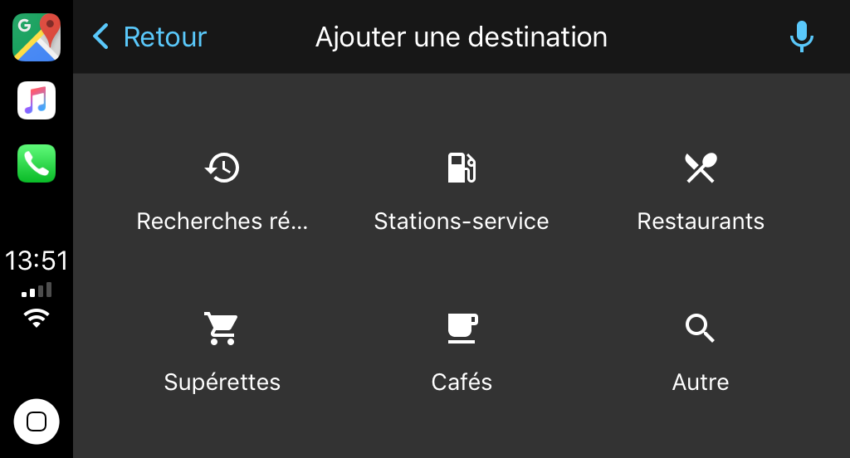The width and height of the screenshot is (850, 458).
Task: Click the Retour back label
Action: 165,37
